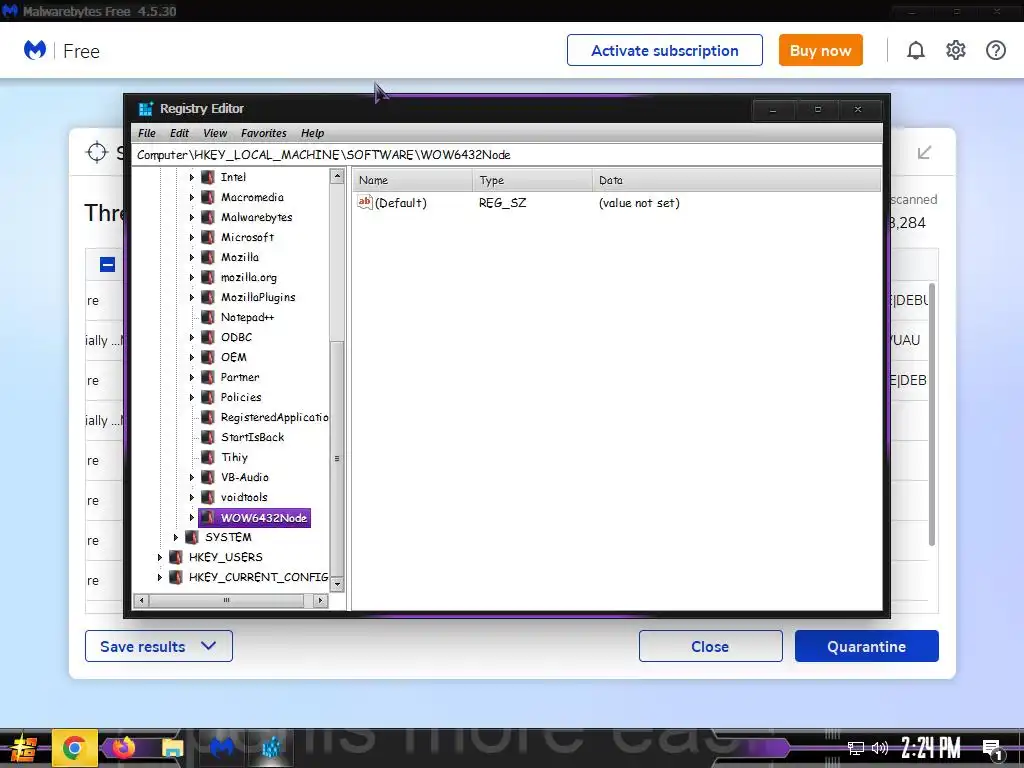Select the Notepad++ key folder icon
This screenshot has width=1024, height=768.
point(208,317)
